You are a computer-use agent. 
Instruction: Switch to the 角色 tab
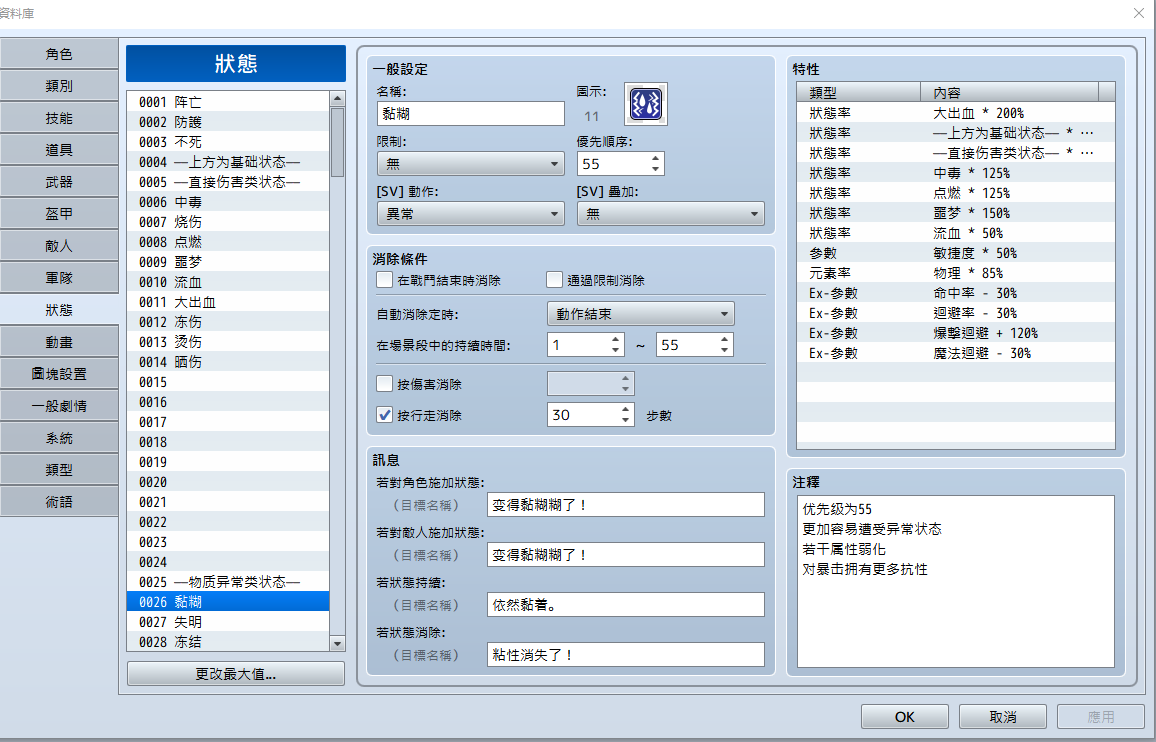click(x=59, y=54)
